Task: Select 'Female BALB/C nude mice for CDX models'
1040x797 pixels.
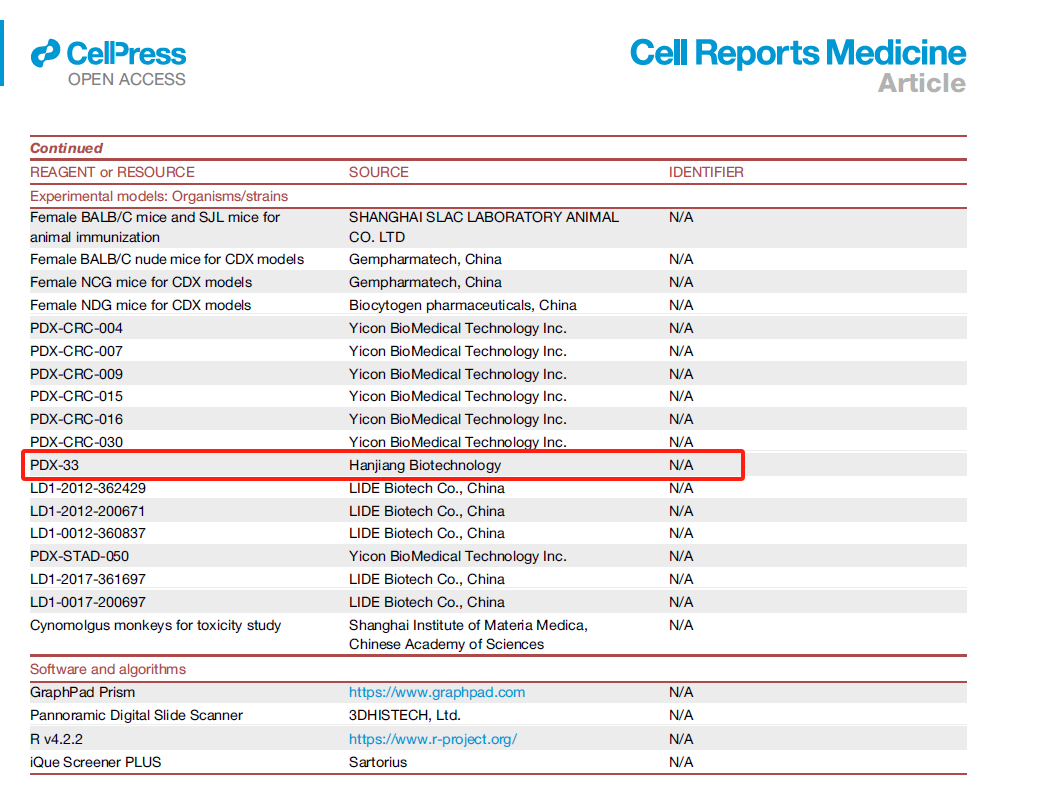Action: tap(166, 259)
